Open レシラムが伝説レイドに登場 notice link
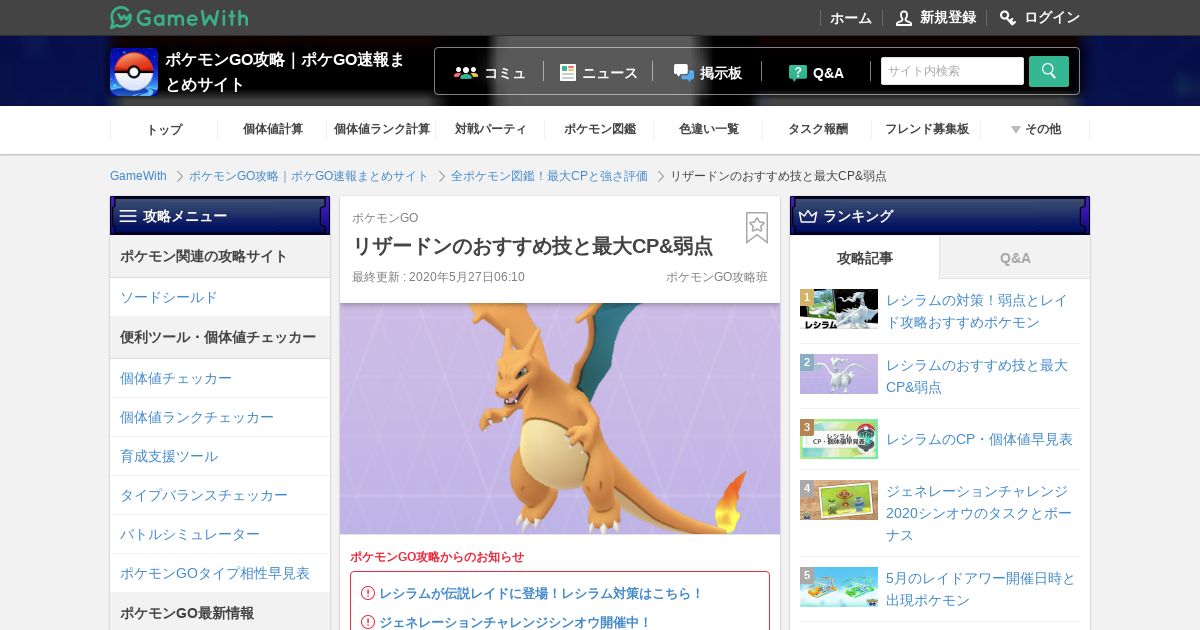 (x=541, y=593)
